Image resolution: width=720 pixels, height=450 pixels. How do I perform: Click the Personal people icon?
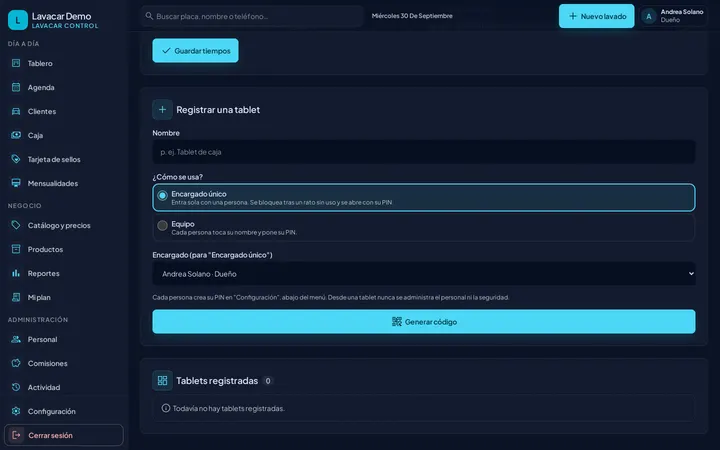(x=16, y=339)
